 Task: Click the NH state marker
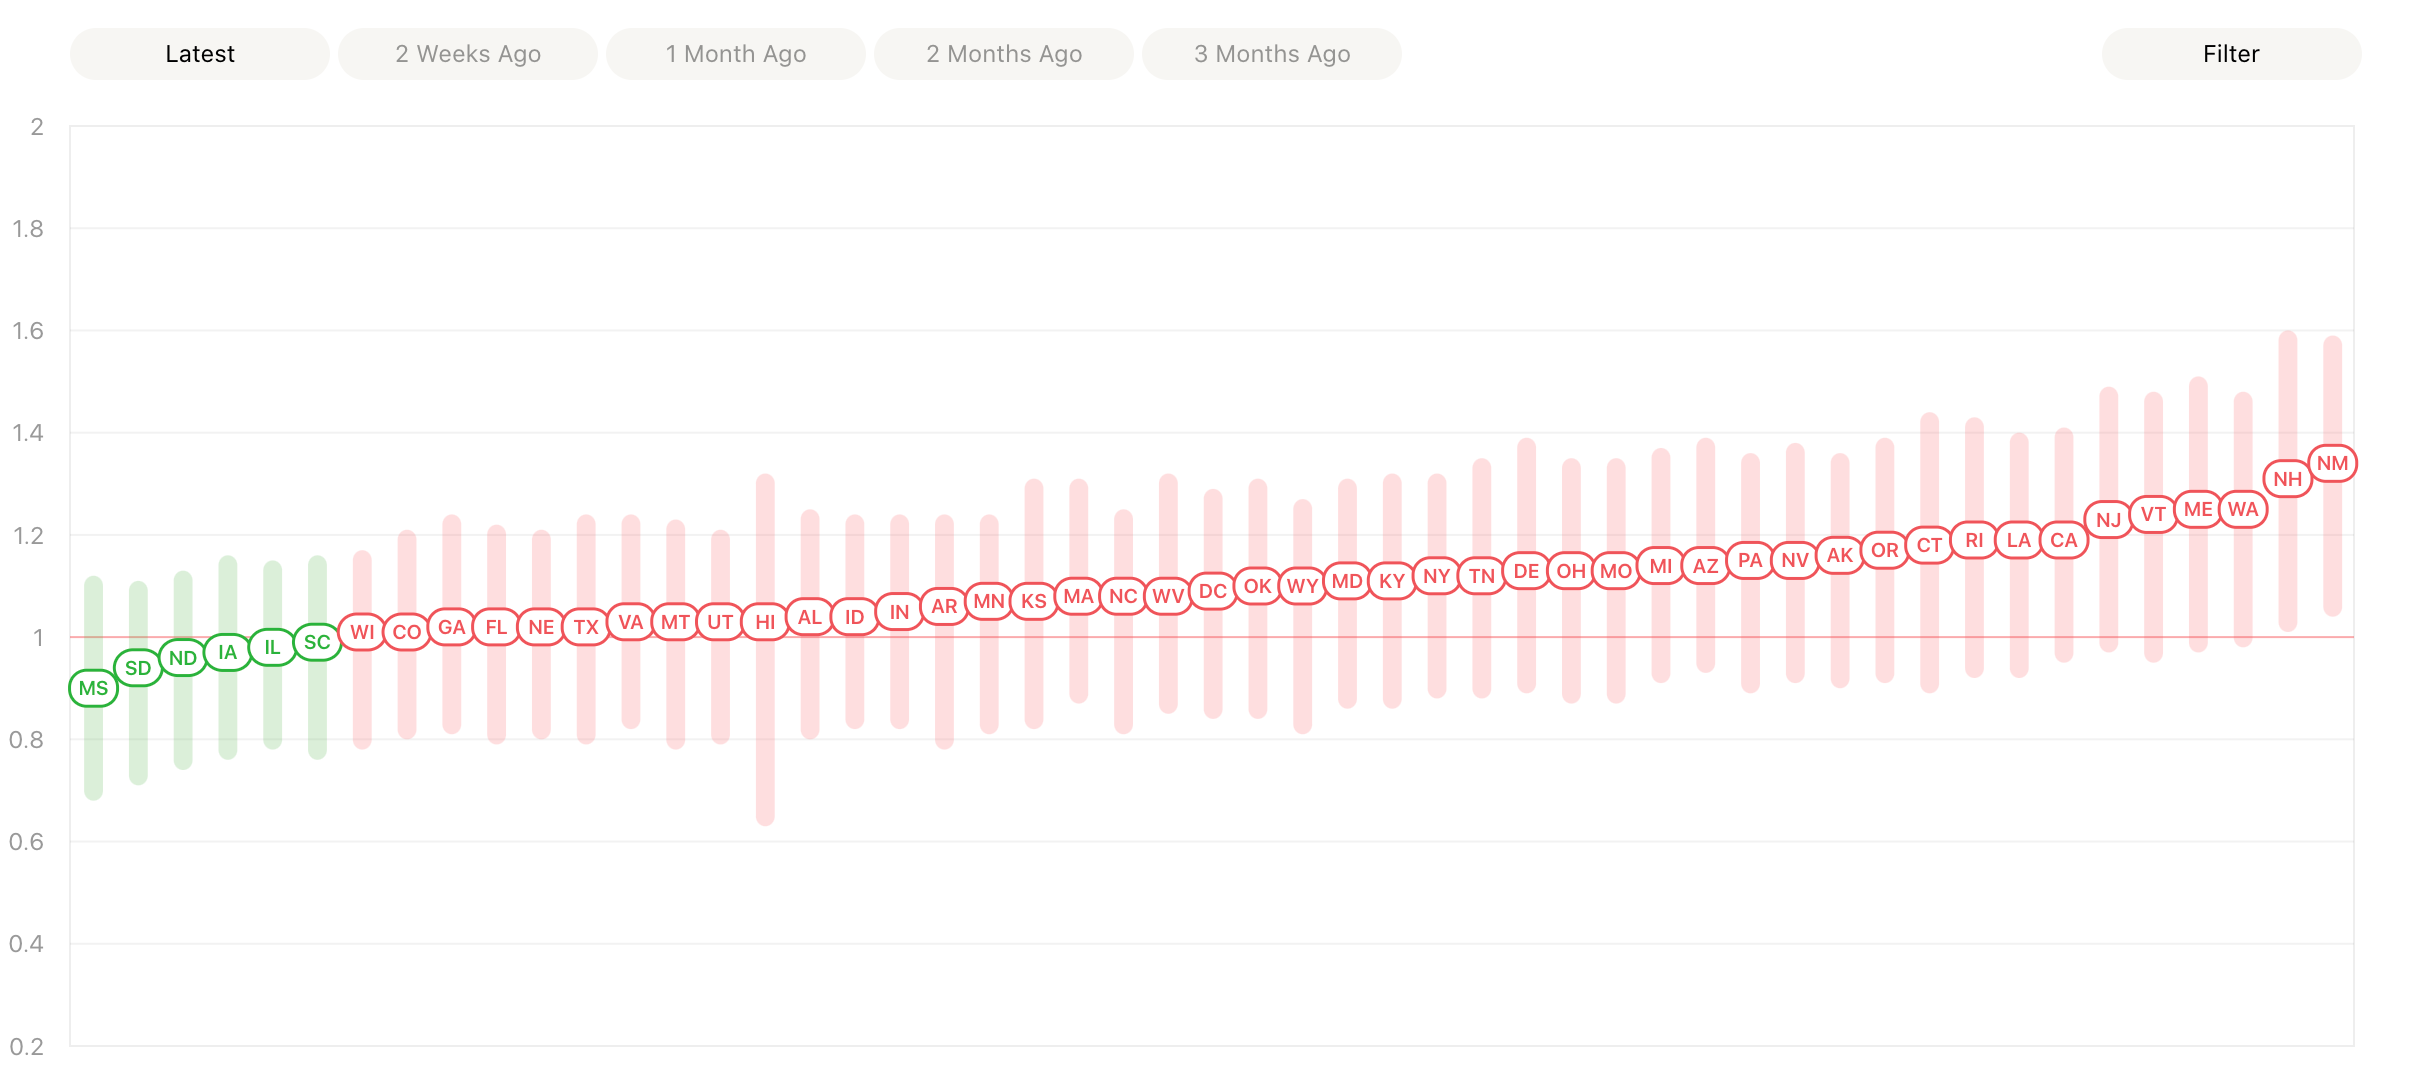pyautogui.click(x=2287, y=479)
